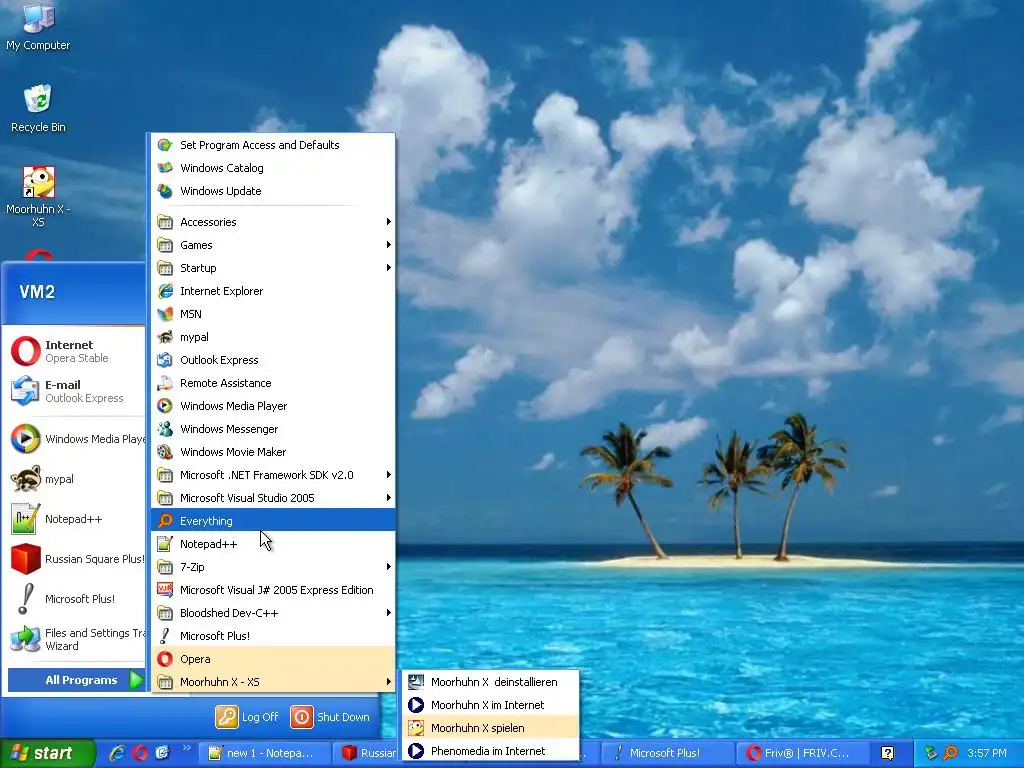Click the VM2 user name header
This screenshot has height=768, width=1024.
pyautogui.click(x=37, y=292)
